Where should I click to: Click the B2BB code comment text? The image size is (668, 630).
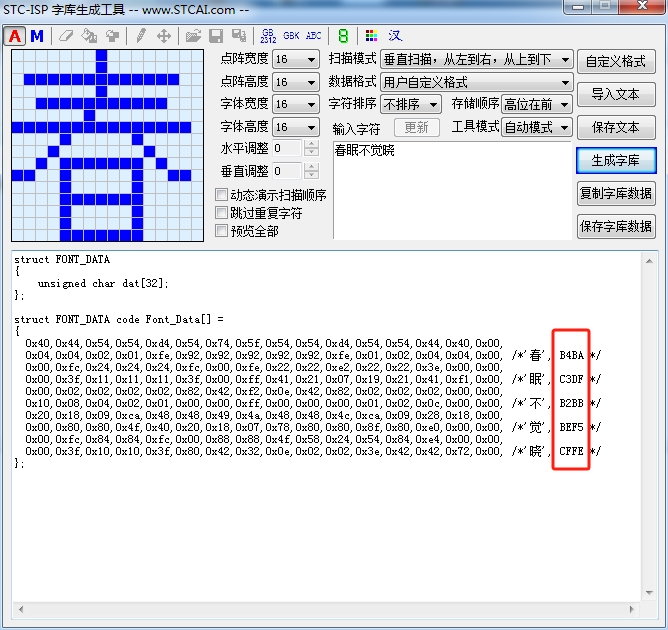[x=571, y=403]
